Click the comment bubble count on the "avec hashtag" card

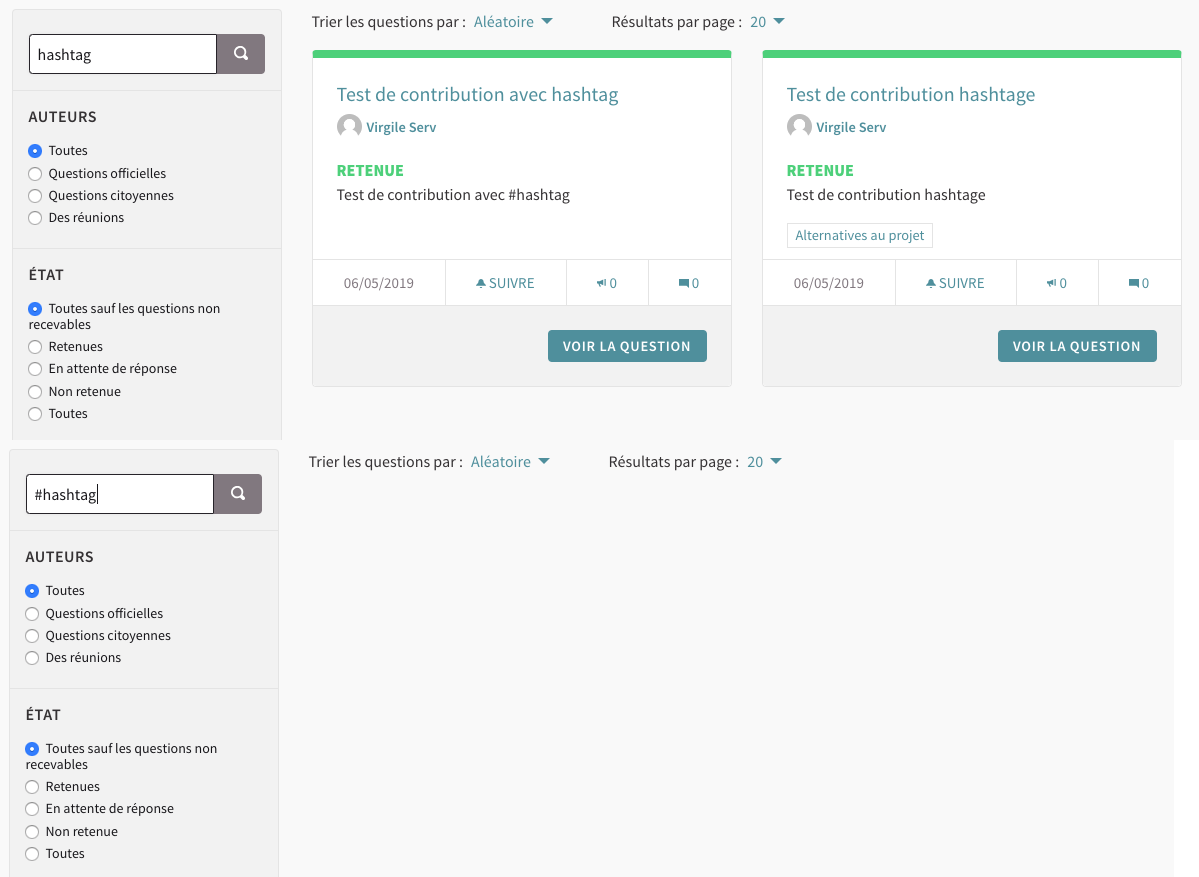pyautogui.click(x=688, y=283)
